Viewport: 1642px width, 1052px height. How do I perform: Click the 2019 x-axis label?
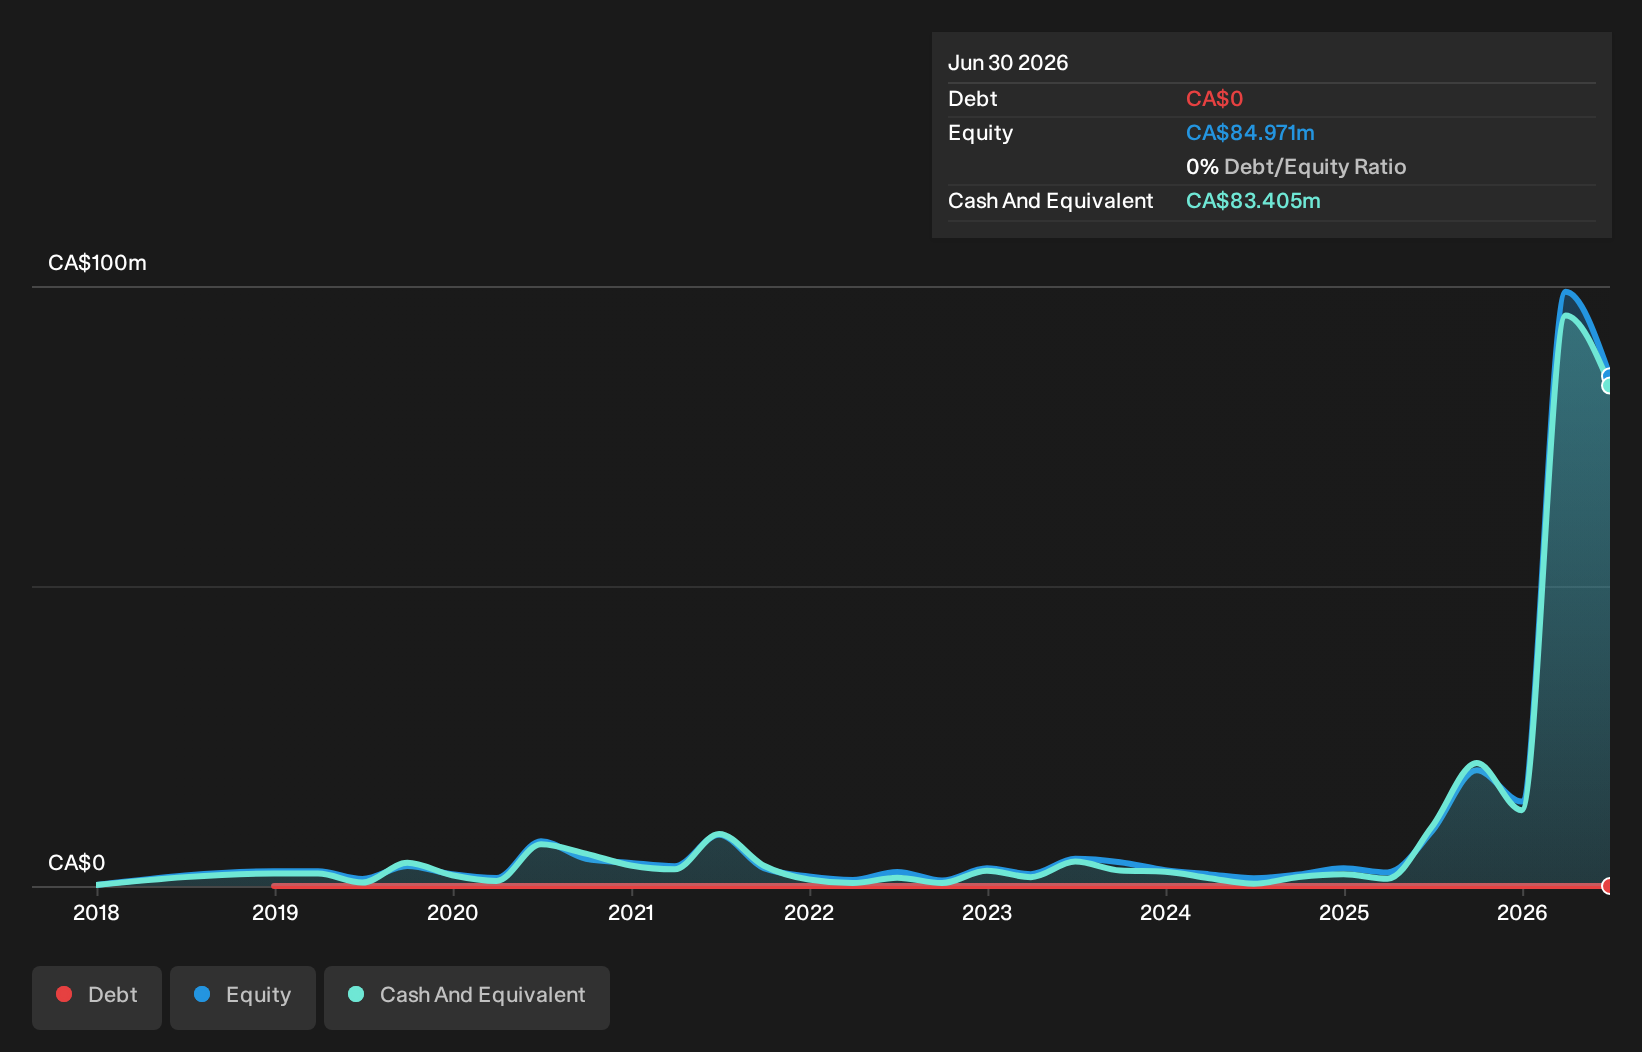[x=275, y=913]
